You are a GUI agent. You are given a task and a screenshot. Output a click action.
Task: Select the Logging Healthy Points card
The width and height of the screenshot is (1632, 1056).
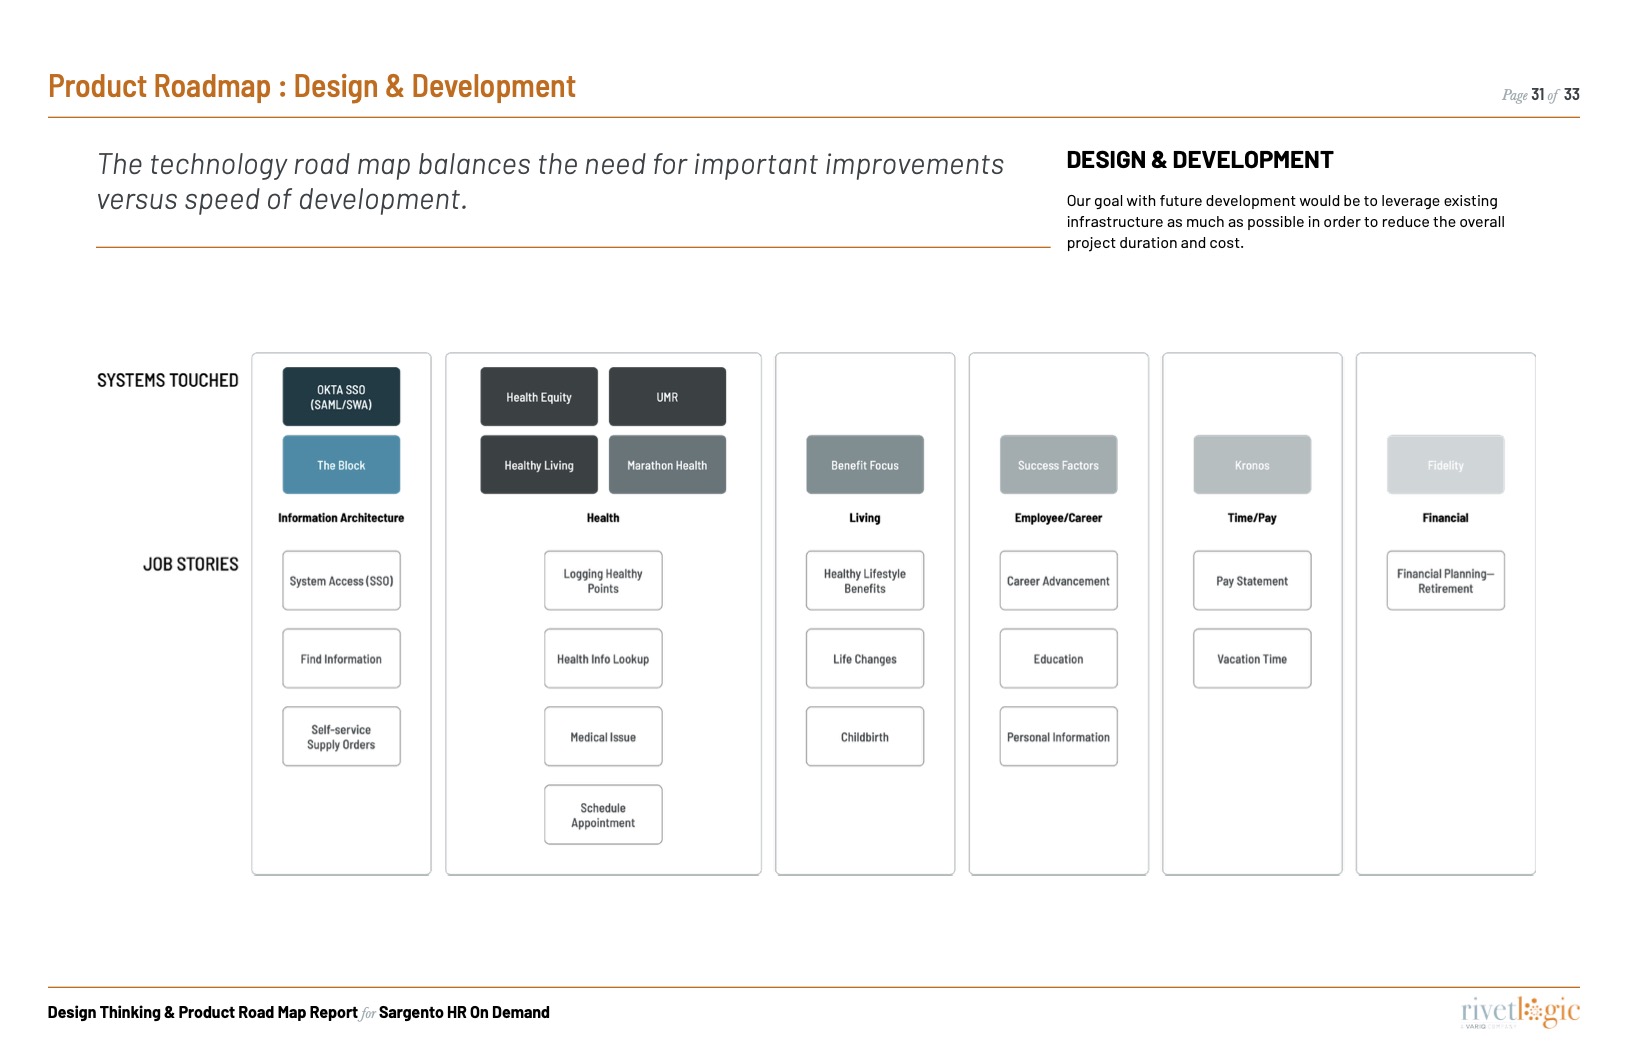click(603, 581)
